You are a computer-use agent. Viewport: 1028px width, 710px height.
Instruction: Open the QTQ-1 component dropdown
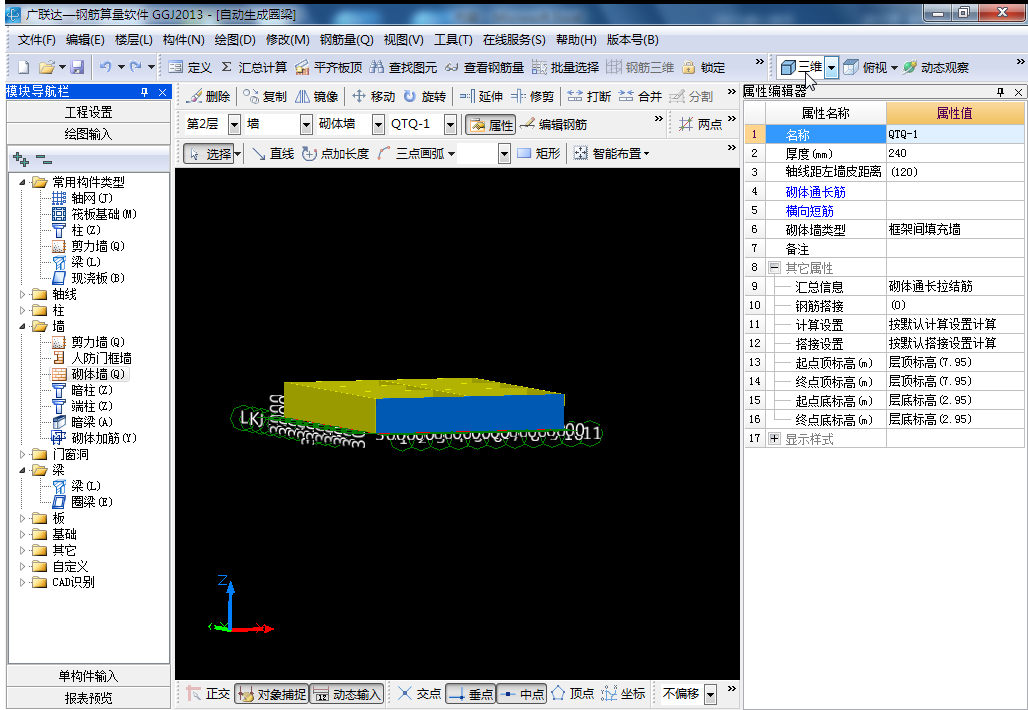[x=450, y=125]
